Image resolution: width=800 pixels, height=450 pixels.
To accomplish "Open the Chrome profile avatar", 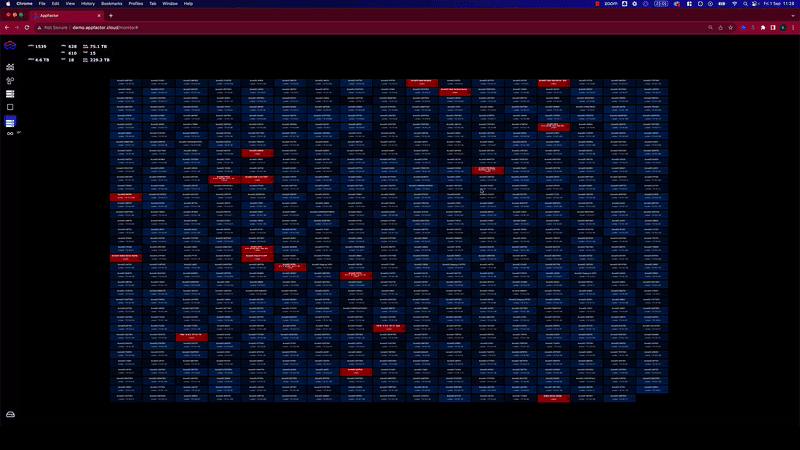I will pos(783,28).
